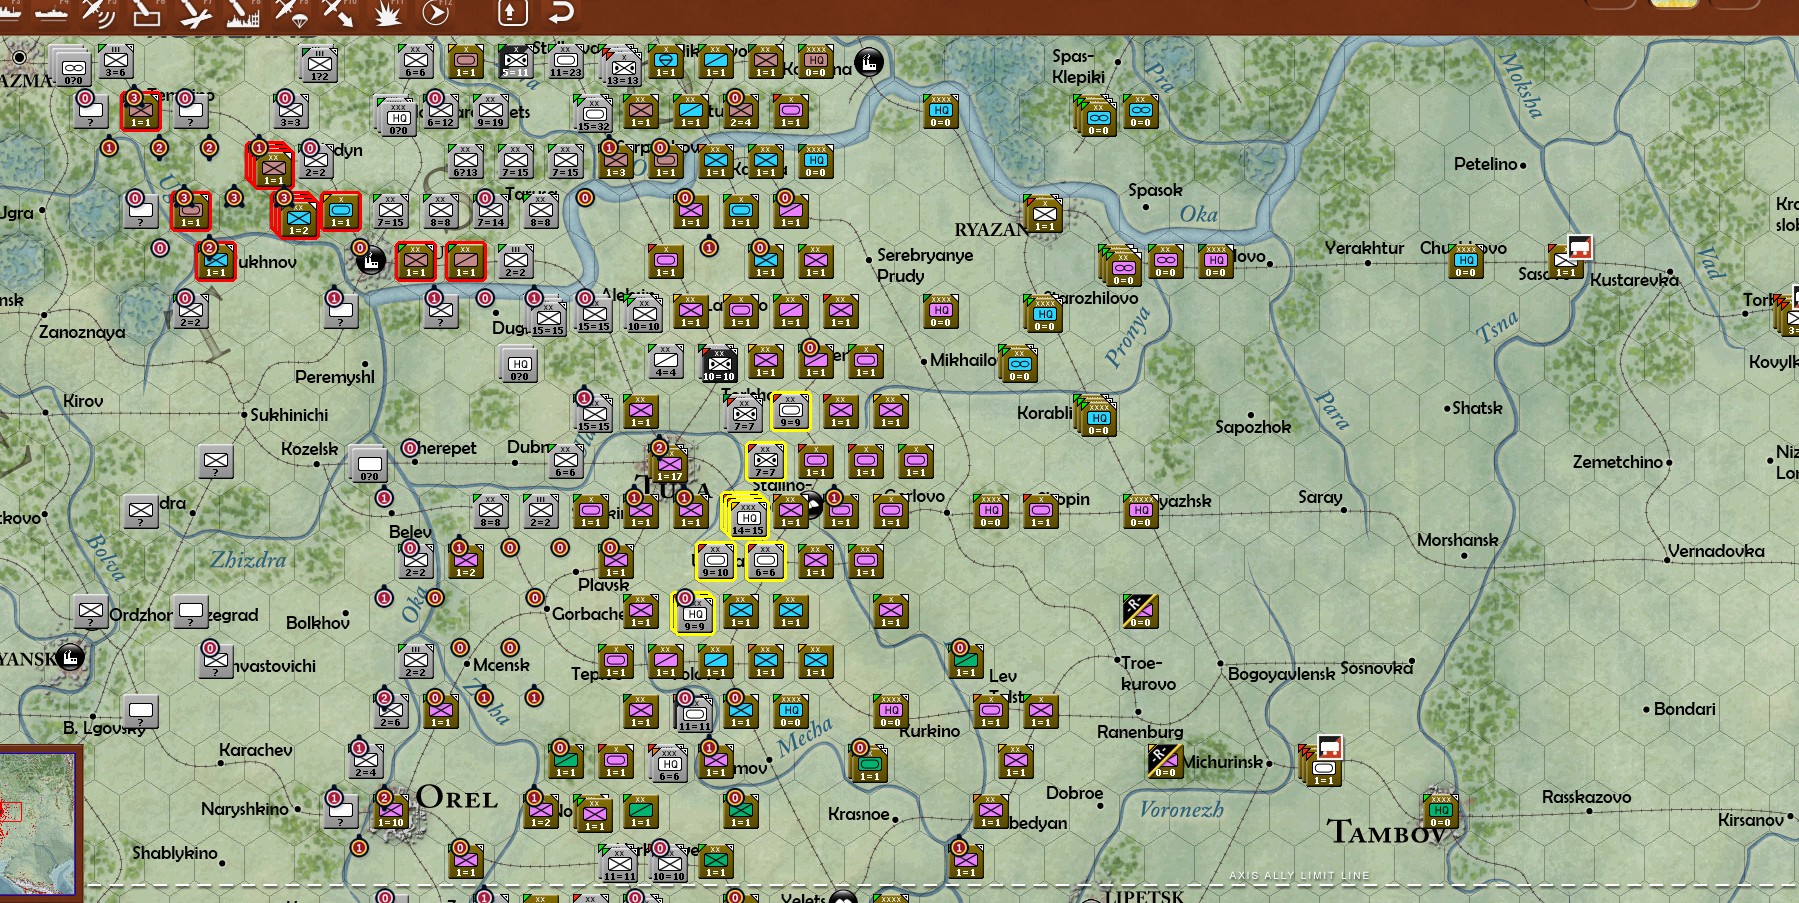
Task: Select the grey 6=6 HQ counter
Action: (x=669, y=763)
